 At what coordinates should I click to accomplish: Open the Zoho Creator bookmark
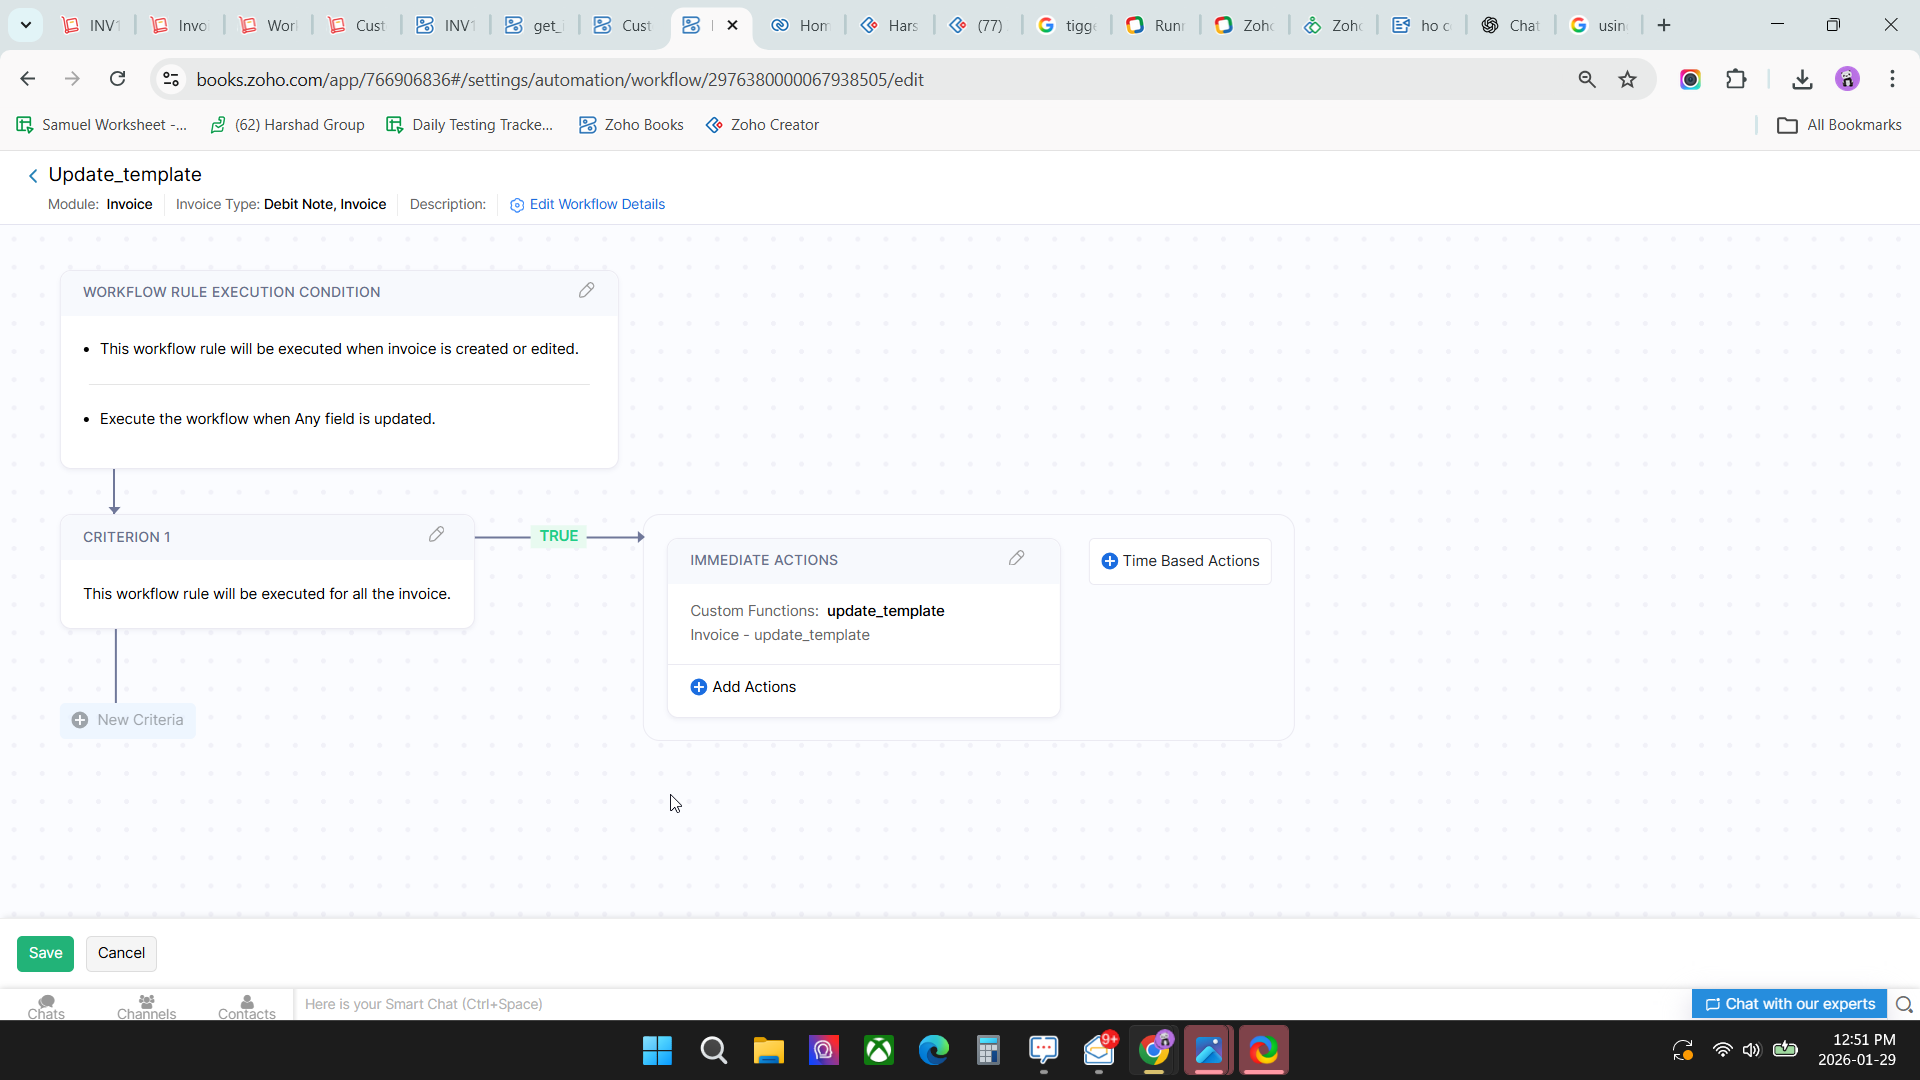pos(762,125)
